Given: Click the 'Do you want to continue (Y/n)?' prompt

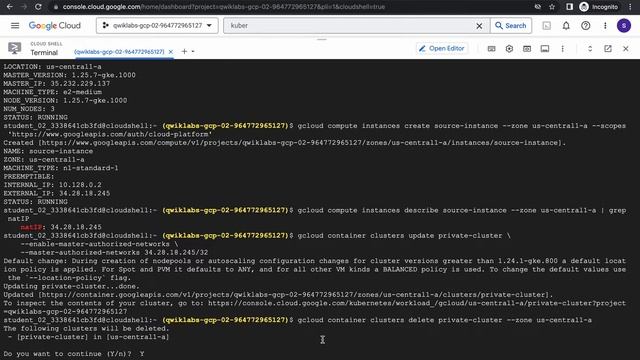Looking at the screenshot, I should click(x=67, y=354).
